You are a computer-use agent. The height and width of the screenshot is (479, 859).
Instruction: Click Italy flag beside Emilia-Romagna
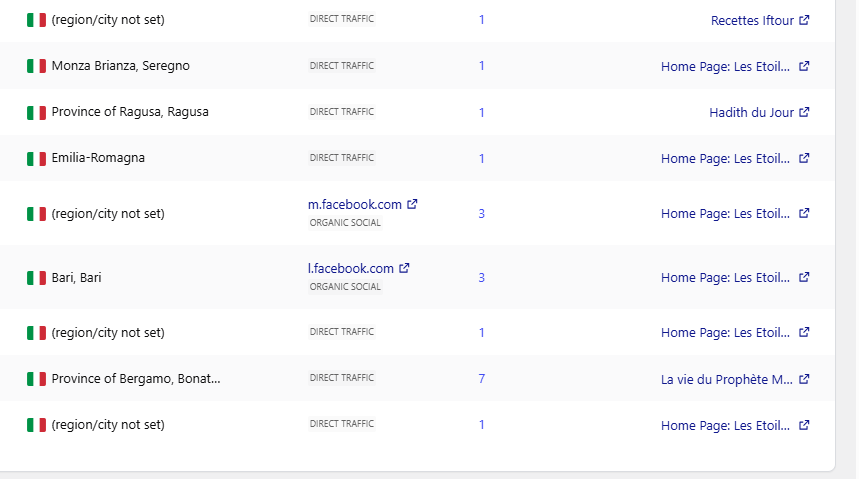pyautogui.click(x=37, y=158)
